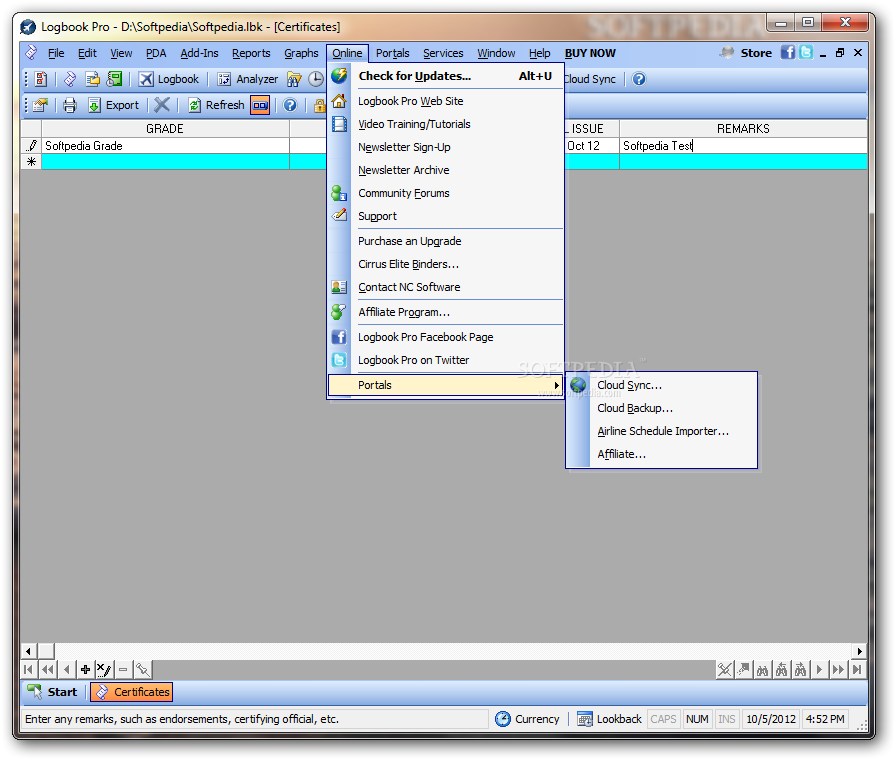Open the PDA menu

pyautogui.click(x=156, y=53)
